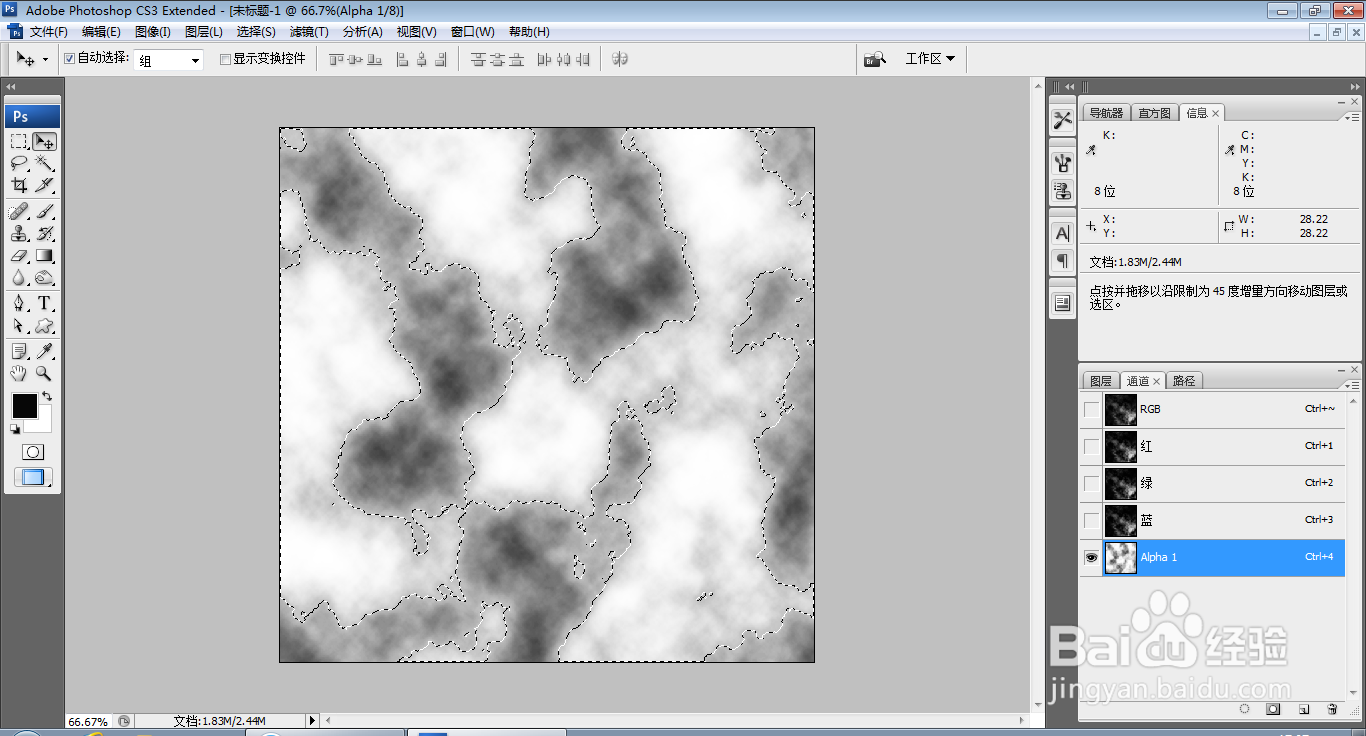Hide the Alpha 1 channel eye
Screen dimensions: 1366x736
(1091, 557)
